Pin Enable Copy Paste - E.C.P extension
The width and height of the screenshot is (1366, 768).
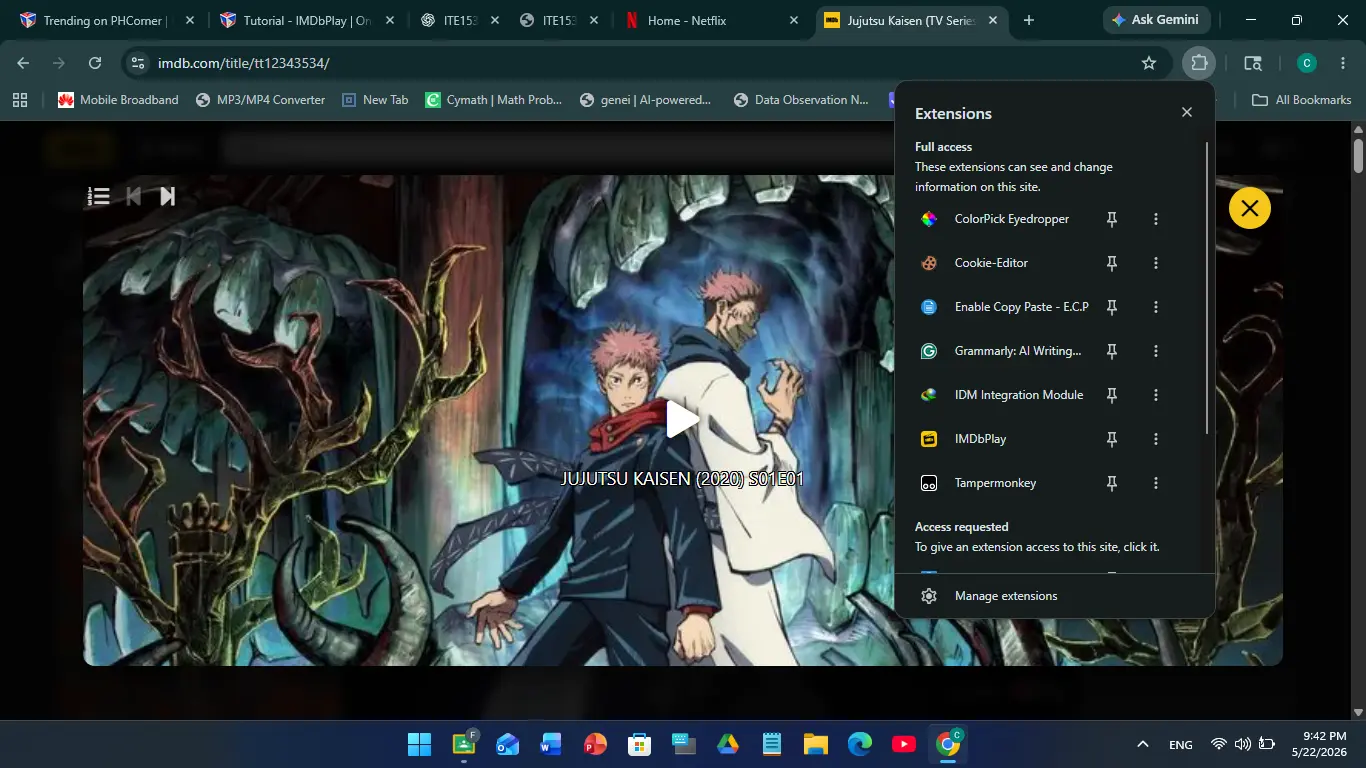[x=1111, y=307]
